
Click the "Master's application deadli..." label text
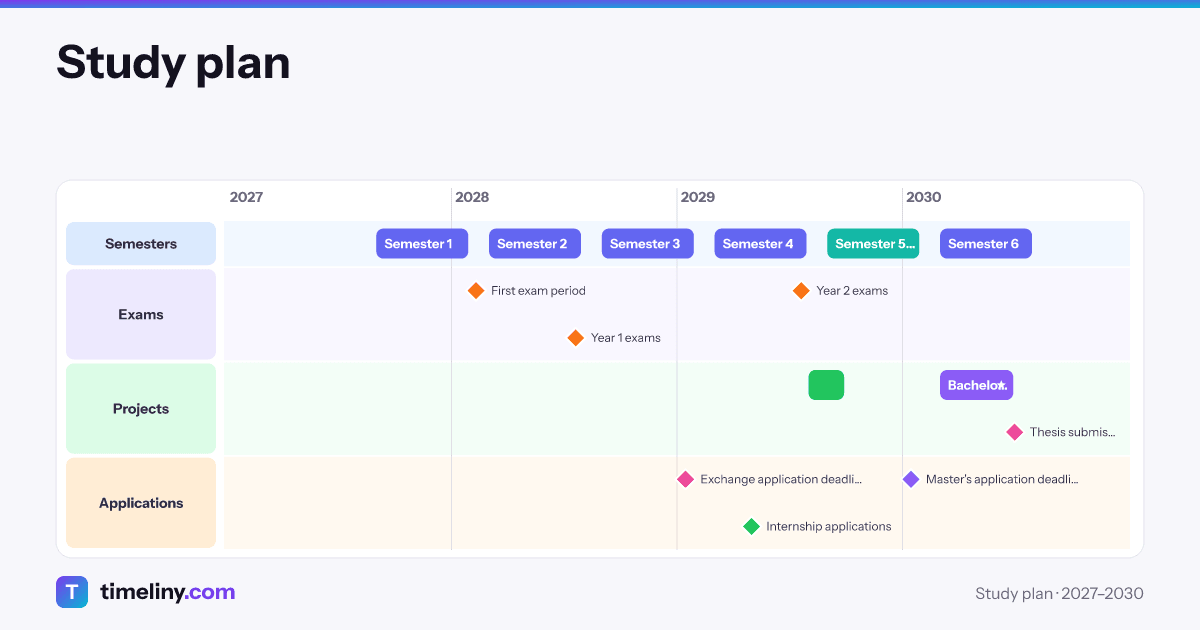pos(1002,479)
